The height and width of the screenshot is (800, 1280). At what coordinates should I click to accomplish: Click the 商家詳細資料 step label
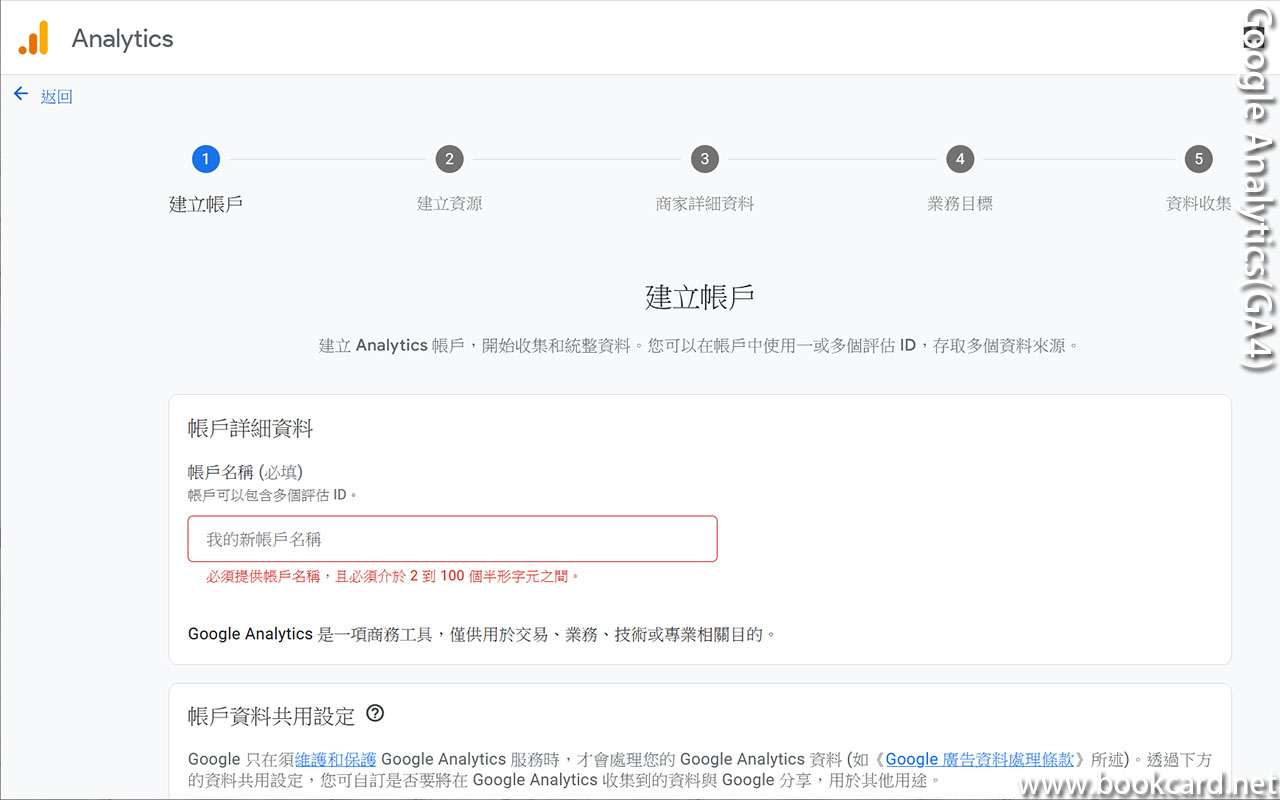(704, 203)
